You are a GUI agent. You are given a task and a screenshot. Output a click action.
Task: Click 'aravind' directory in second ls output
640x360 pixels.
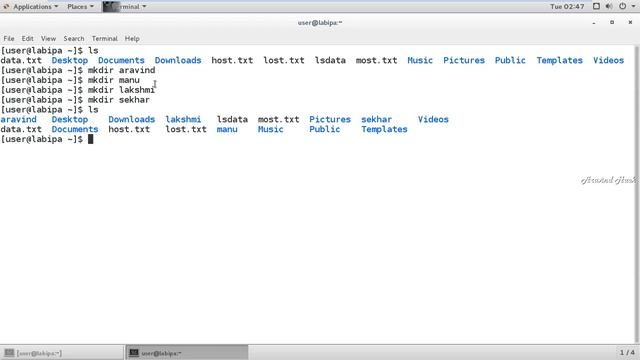18,119
